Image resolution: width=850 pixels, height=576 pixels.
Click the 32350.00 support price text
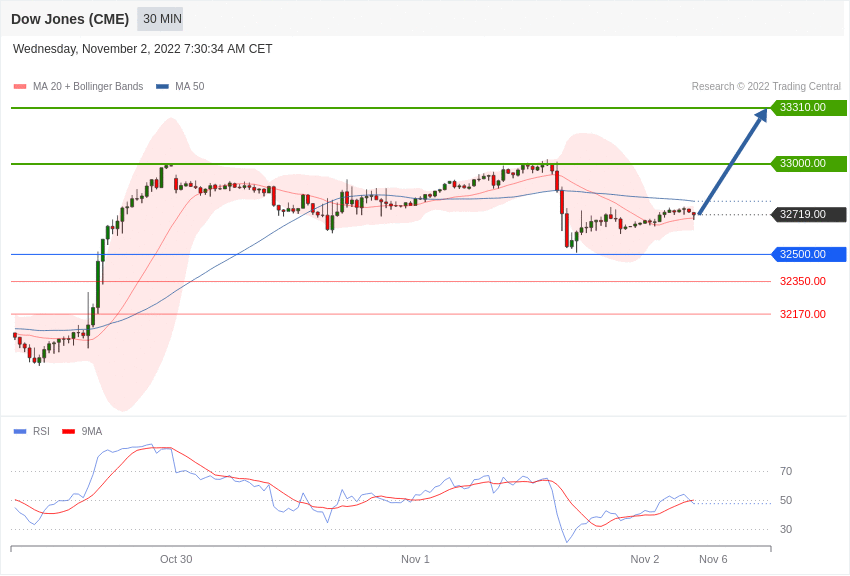click(x=803, y=281)
